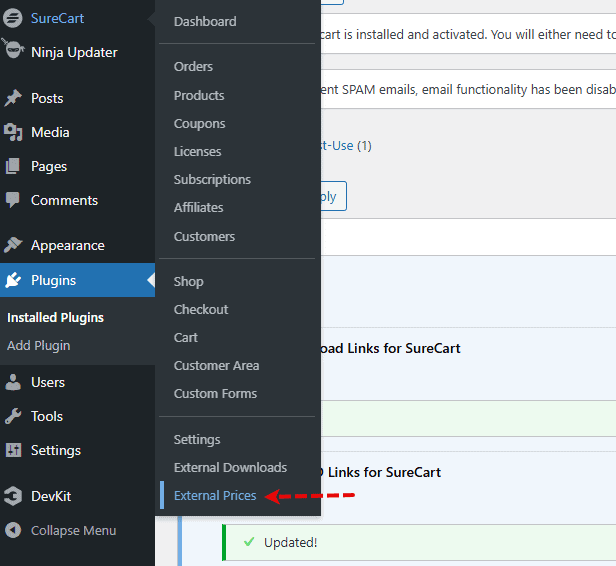Click the DevKit icon
Screen dimensions: 616x566
click(x=13, y=496)
